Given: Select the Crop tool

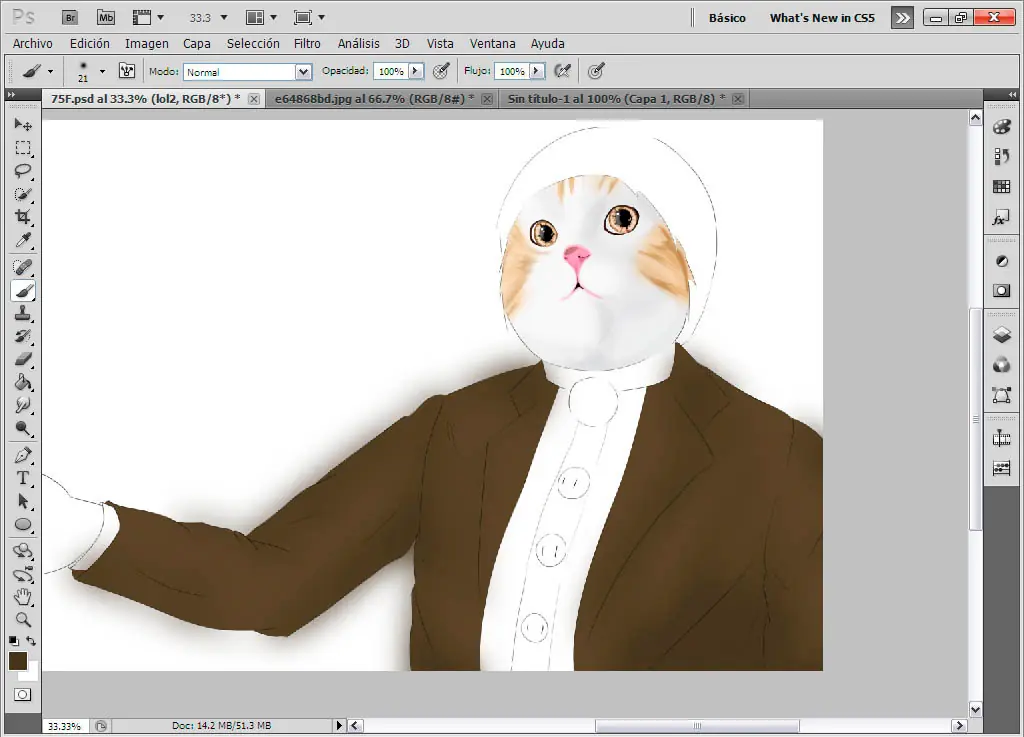Looking at the screenshot, I should pyautogui.click(x=23, y=217).
